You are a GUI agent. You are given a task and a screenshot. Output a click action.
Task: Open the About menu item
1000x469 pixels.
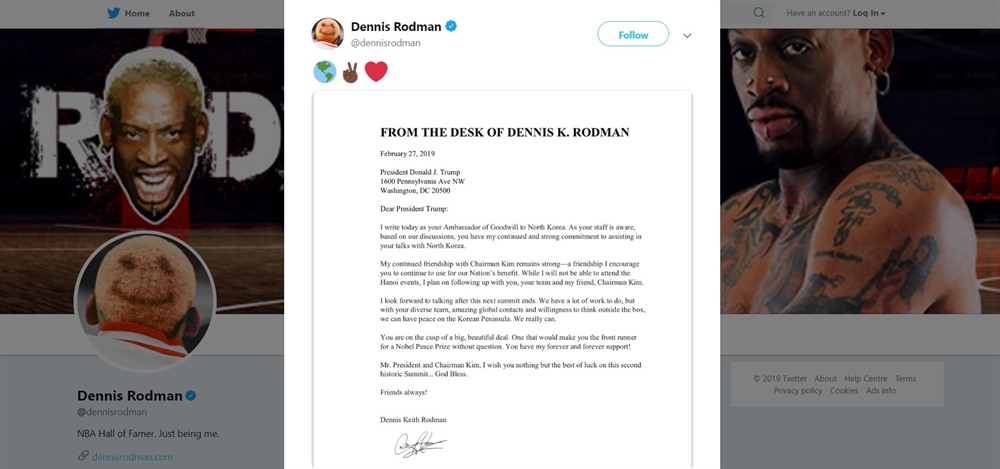181,13
